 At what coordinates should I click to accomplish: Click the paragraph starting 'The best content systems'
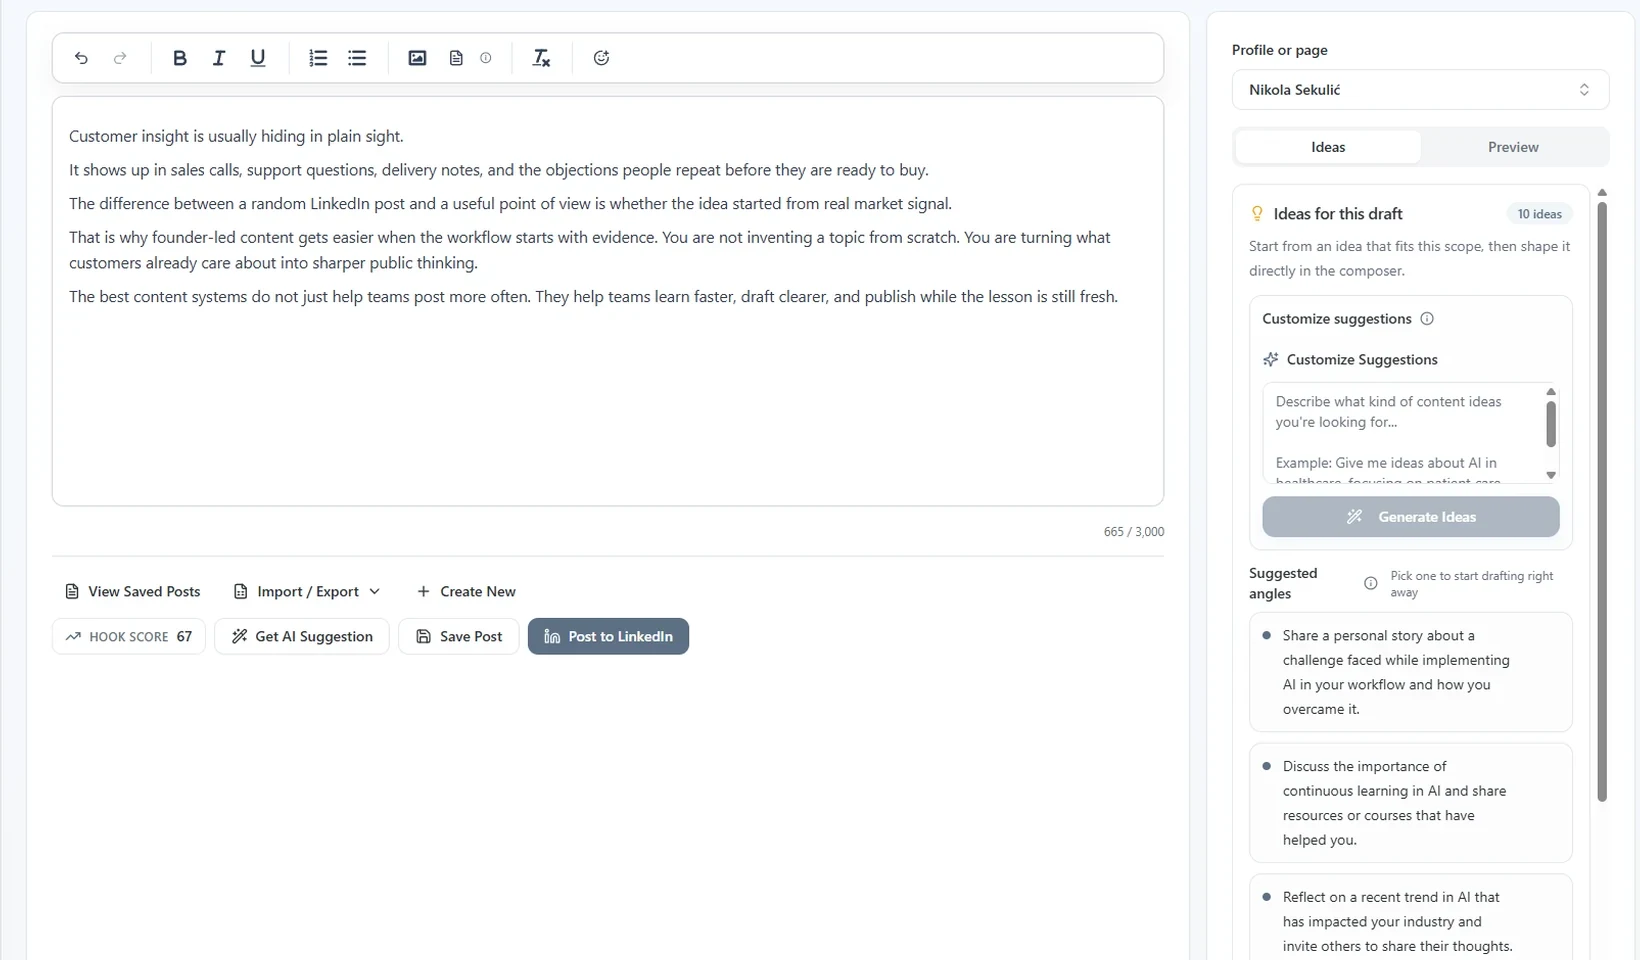point(593,296)
